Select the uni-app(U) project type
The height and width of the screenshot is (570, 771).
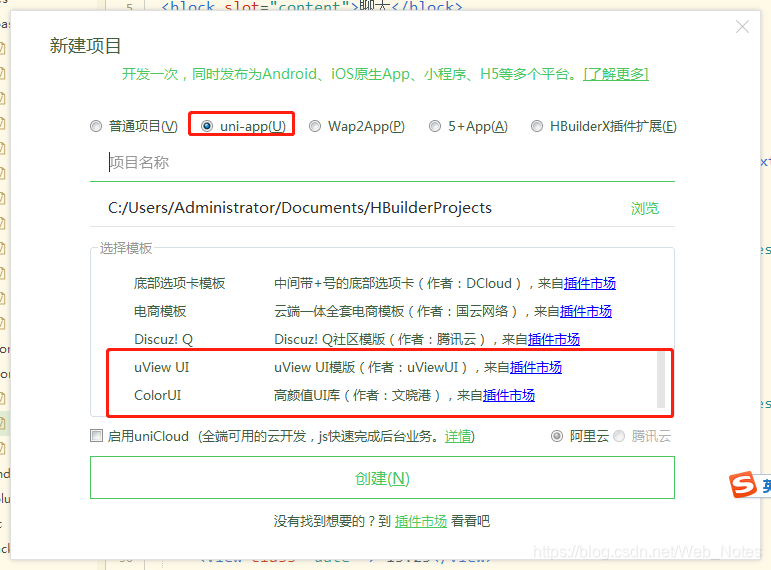[207, 126]
